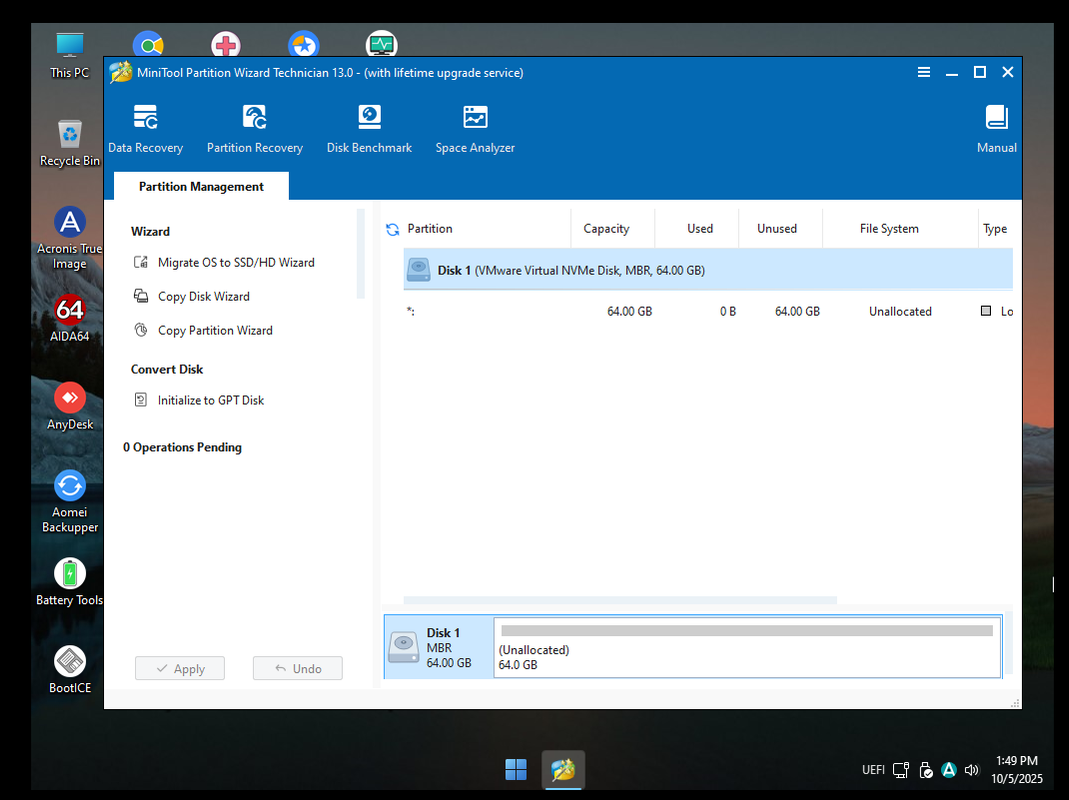
Task: Choose Initialize to GPT Disk
Action: point(198,400)
